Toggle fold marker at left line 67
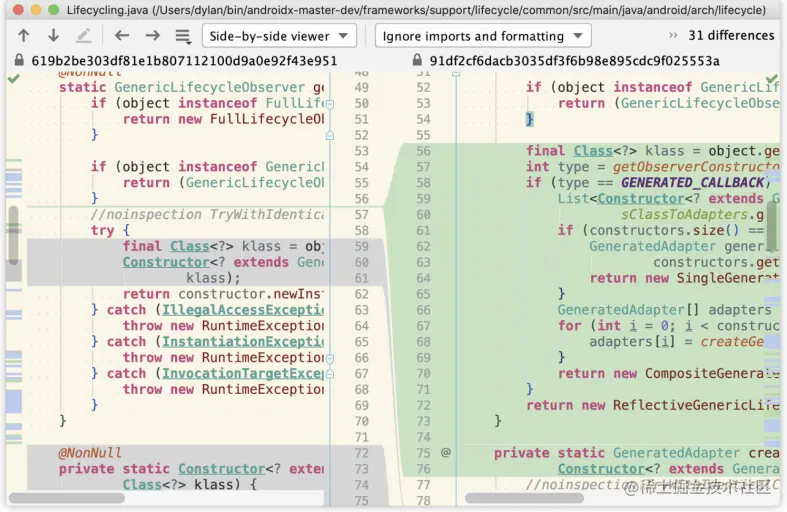 click(330, 374)
